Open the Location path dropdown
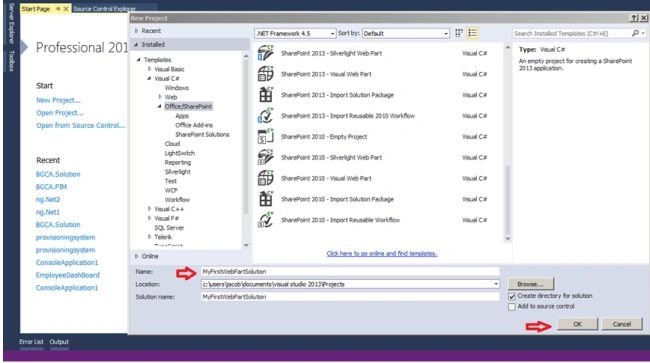This screenshot has width=650, height=363. pyautogui.click(x=496, y=284)
